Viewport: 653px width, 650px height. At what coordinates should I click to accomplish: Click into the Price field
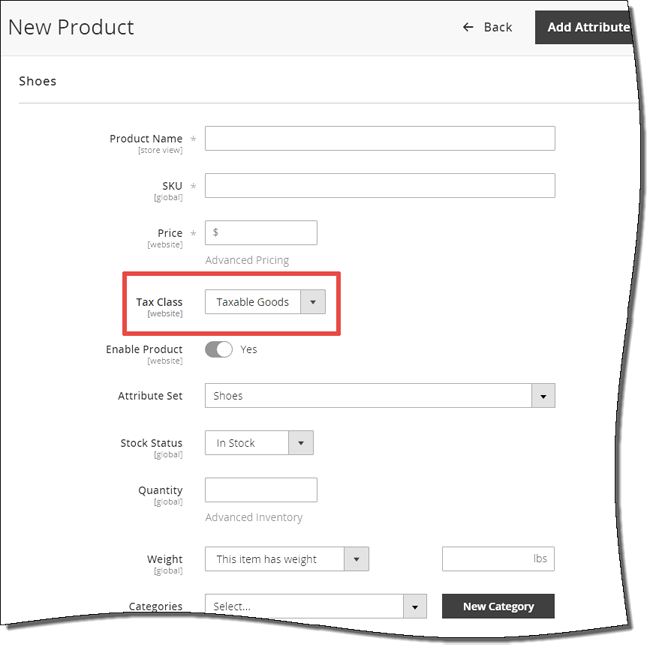pos(261,233)
